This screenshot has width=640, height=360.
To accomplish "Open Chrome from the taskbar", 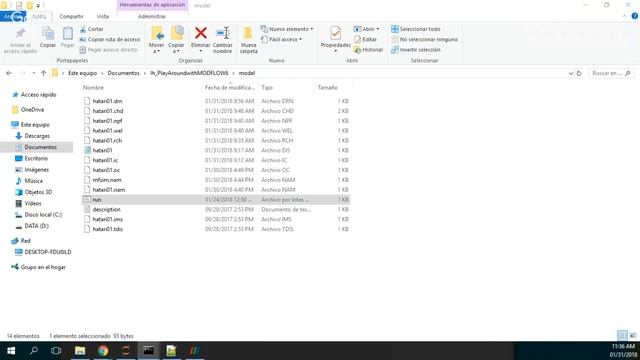I will coord(103,351).
